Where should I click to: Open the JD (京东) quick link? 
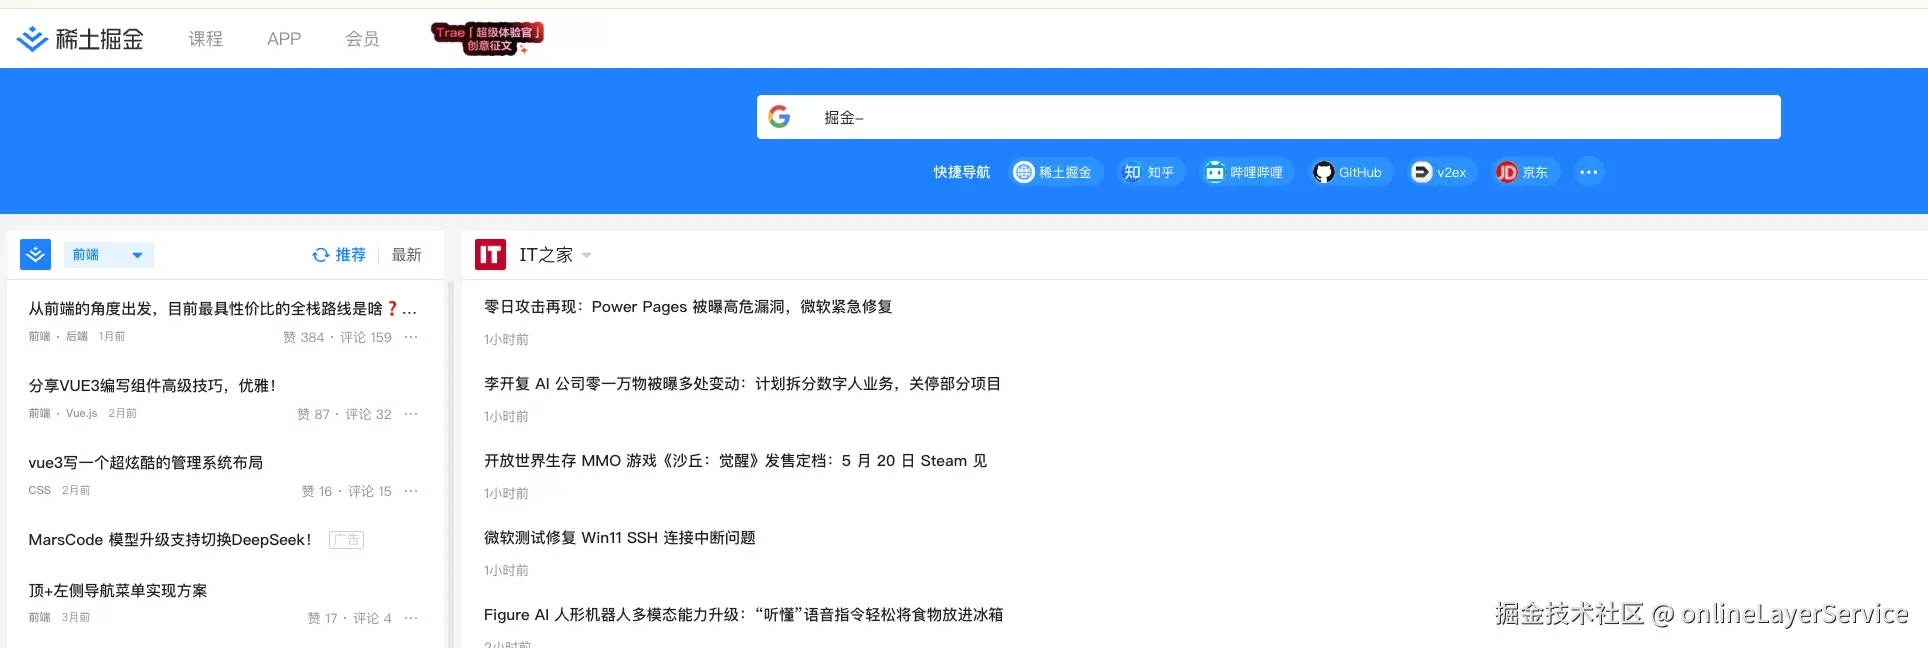click(1522, 172)
